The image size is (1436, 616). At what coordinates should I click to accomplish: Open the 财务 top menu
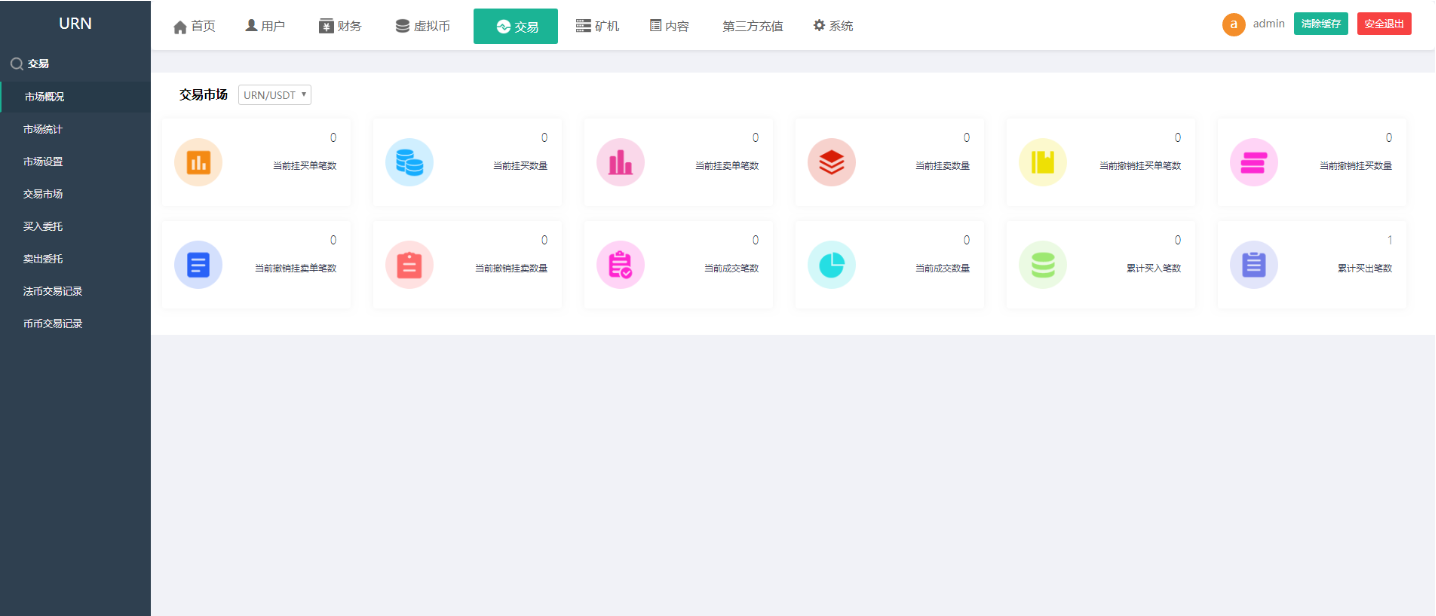pos(340,26)
